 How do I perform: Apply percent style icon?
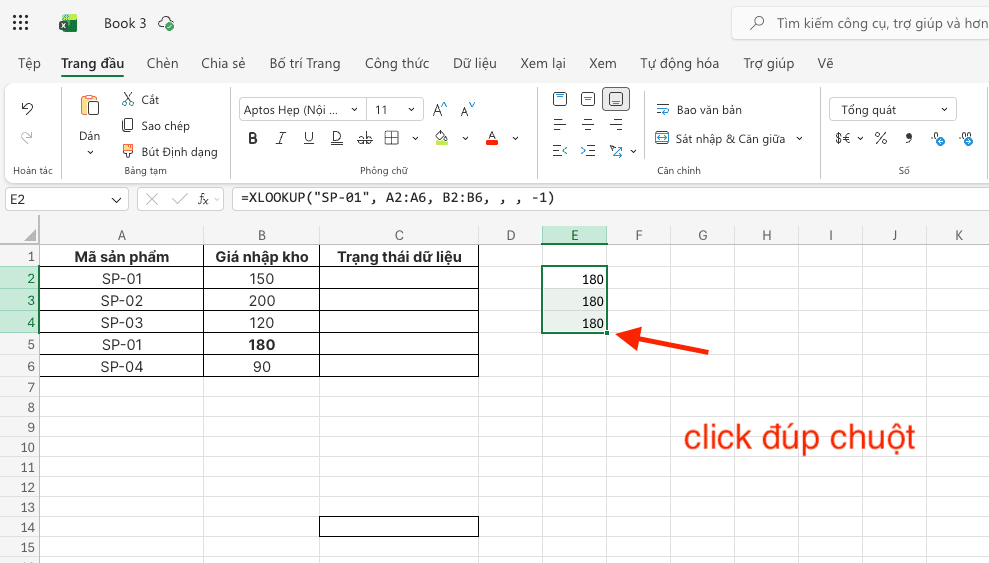click(881, 138)
